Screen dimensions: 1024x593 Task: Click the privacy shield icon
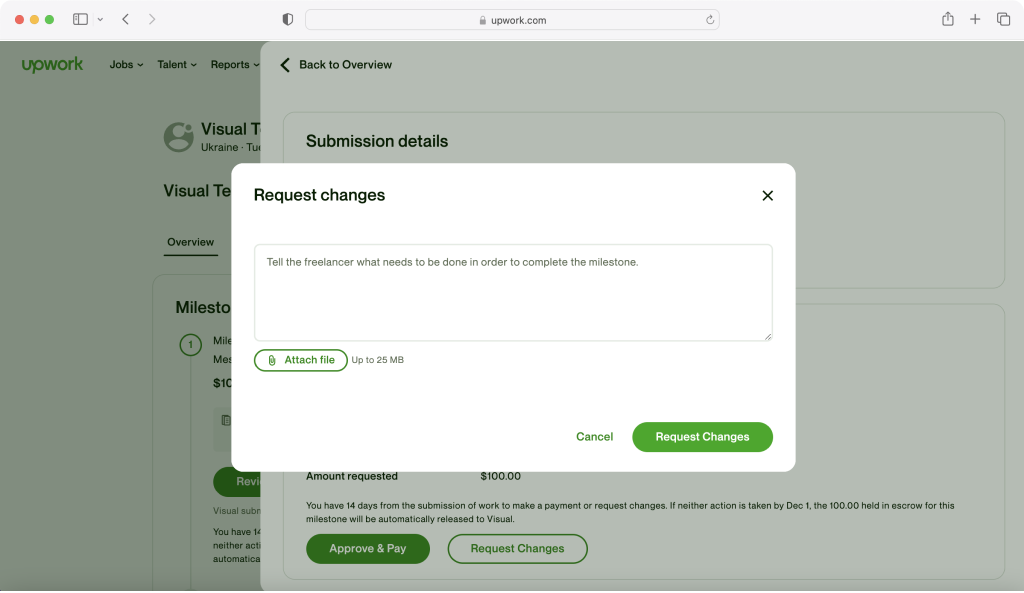(288, 19)
